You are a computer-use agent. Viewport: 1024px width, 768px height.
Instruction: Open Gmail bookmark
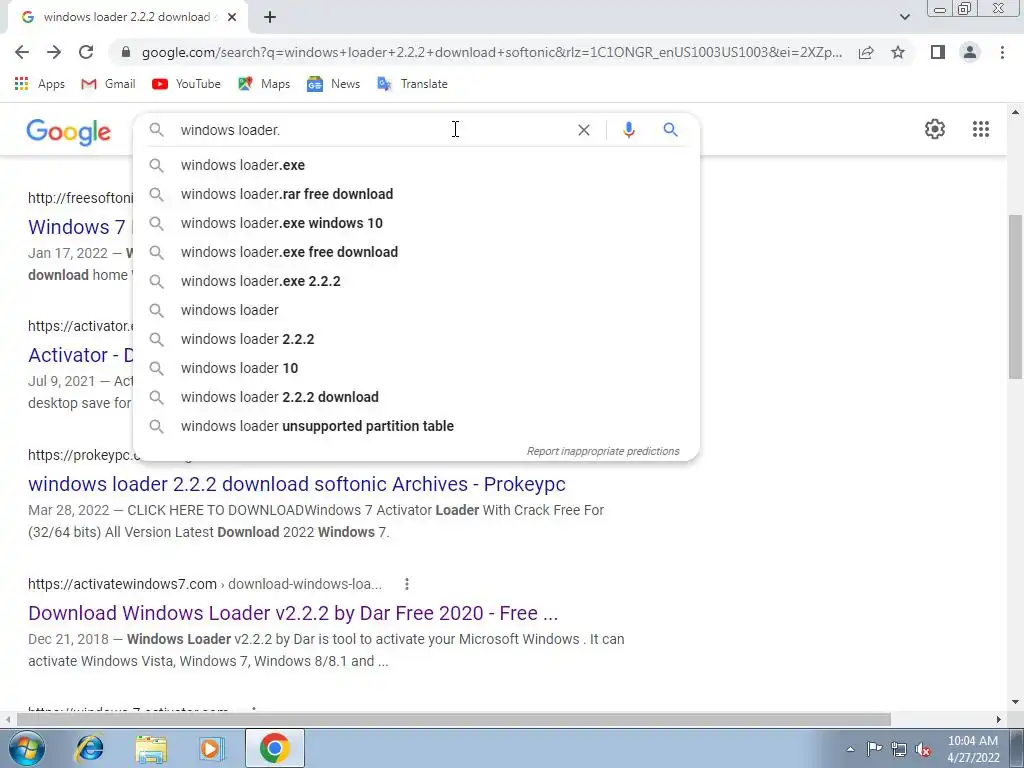tap(108, 84)
